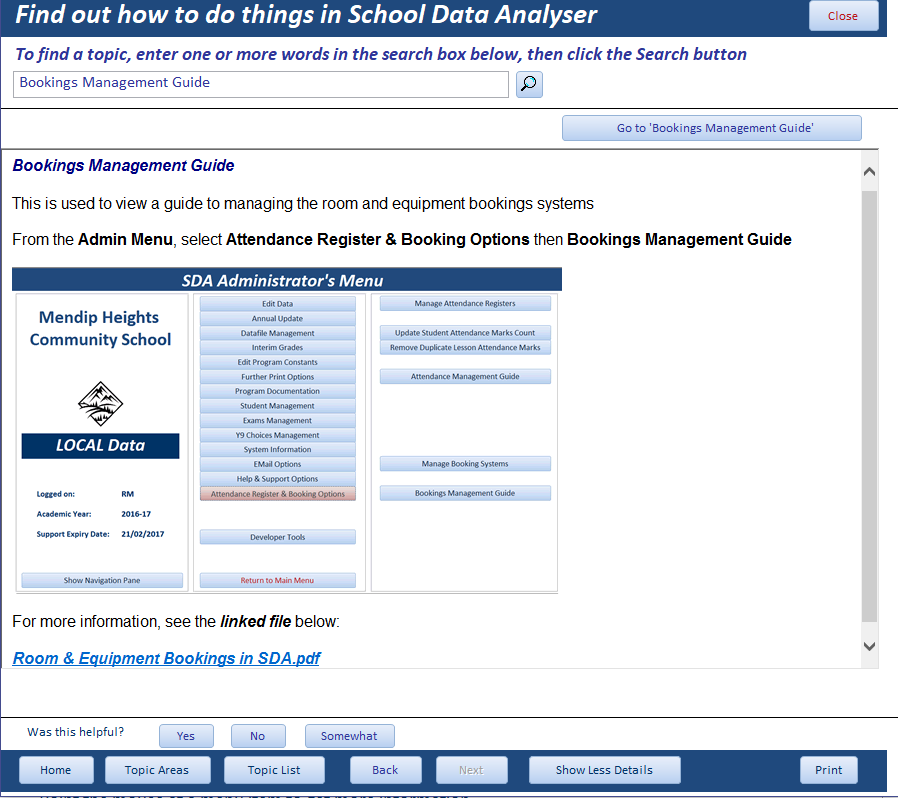
Task: Click Interim Grades menu item
Action: [x=278, y=347]
